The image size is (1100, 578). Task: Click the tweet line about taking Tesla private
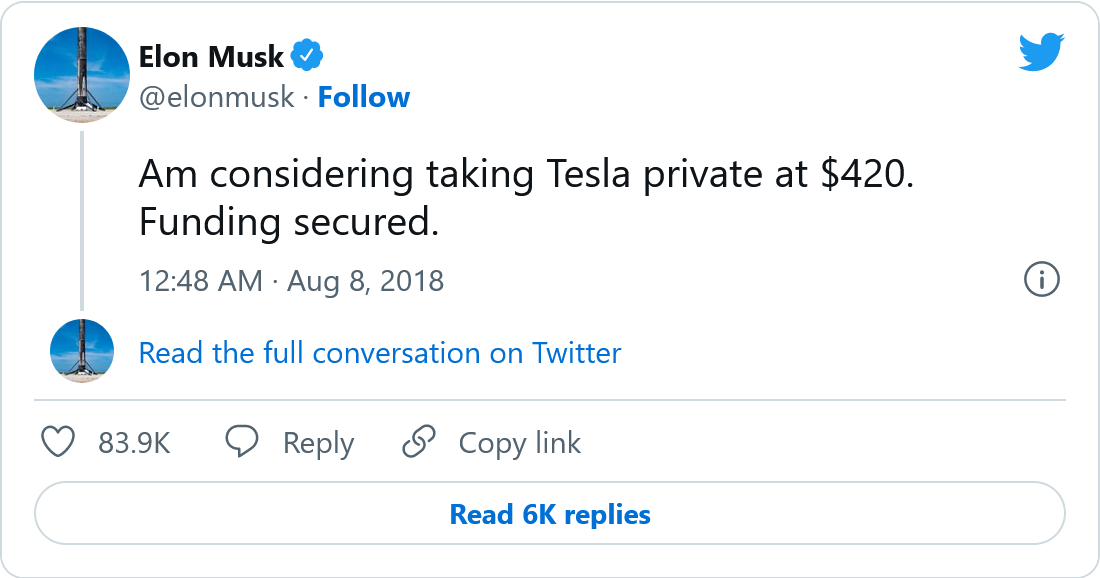click(526, 175)
